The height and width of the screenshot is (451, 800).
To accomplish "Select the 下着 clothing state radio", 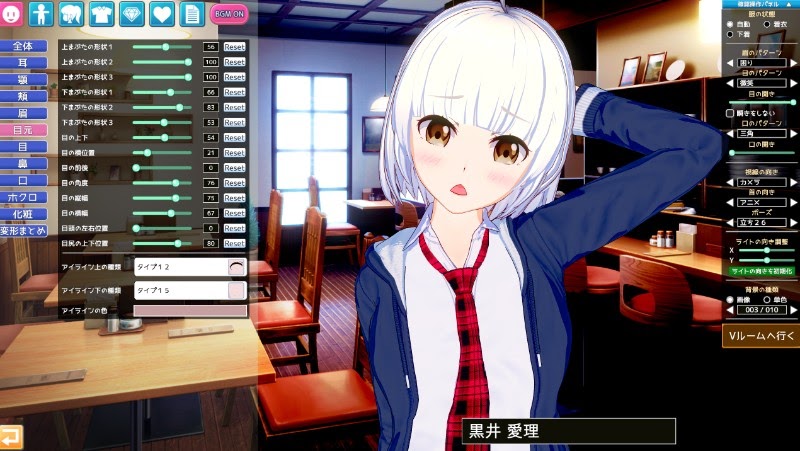I will tap(730, 34).
